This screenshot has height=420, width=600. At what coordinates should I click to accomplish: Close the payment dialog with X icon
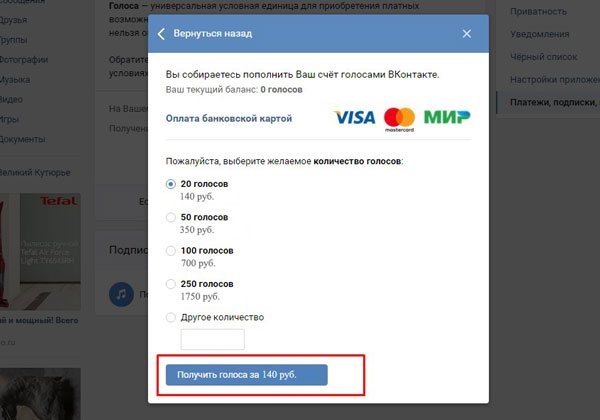pyautogui.click(x=466, y=34)
